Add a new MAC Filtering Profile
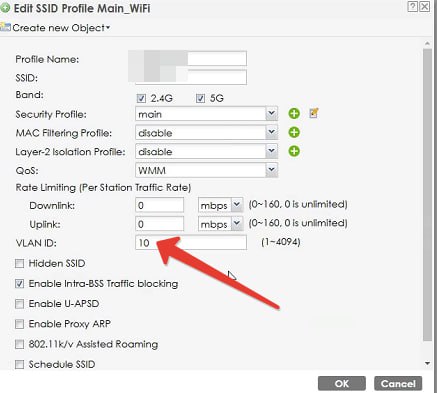437x393 pixels. (x=294, y=132)
